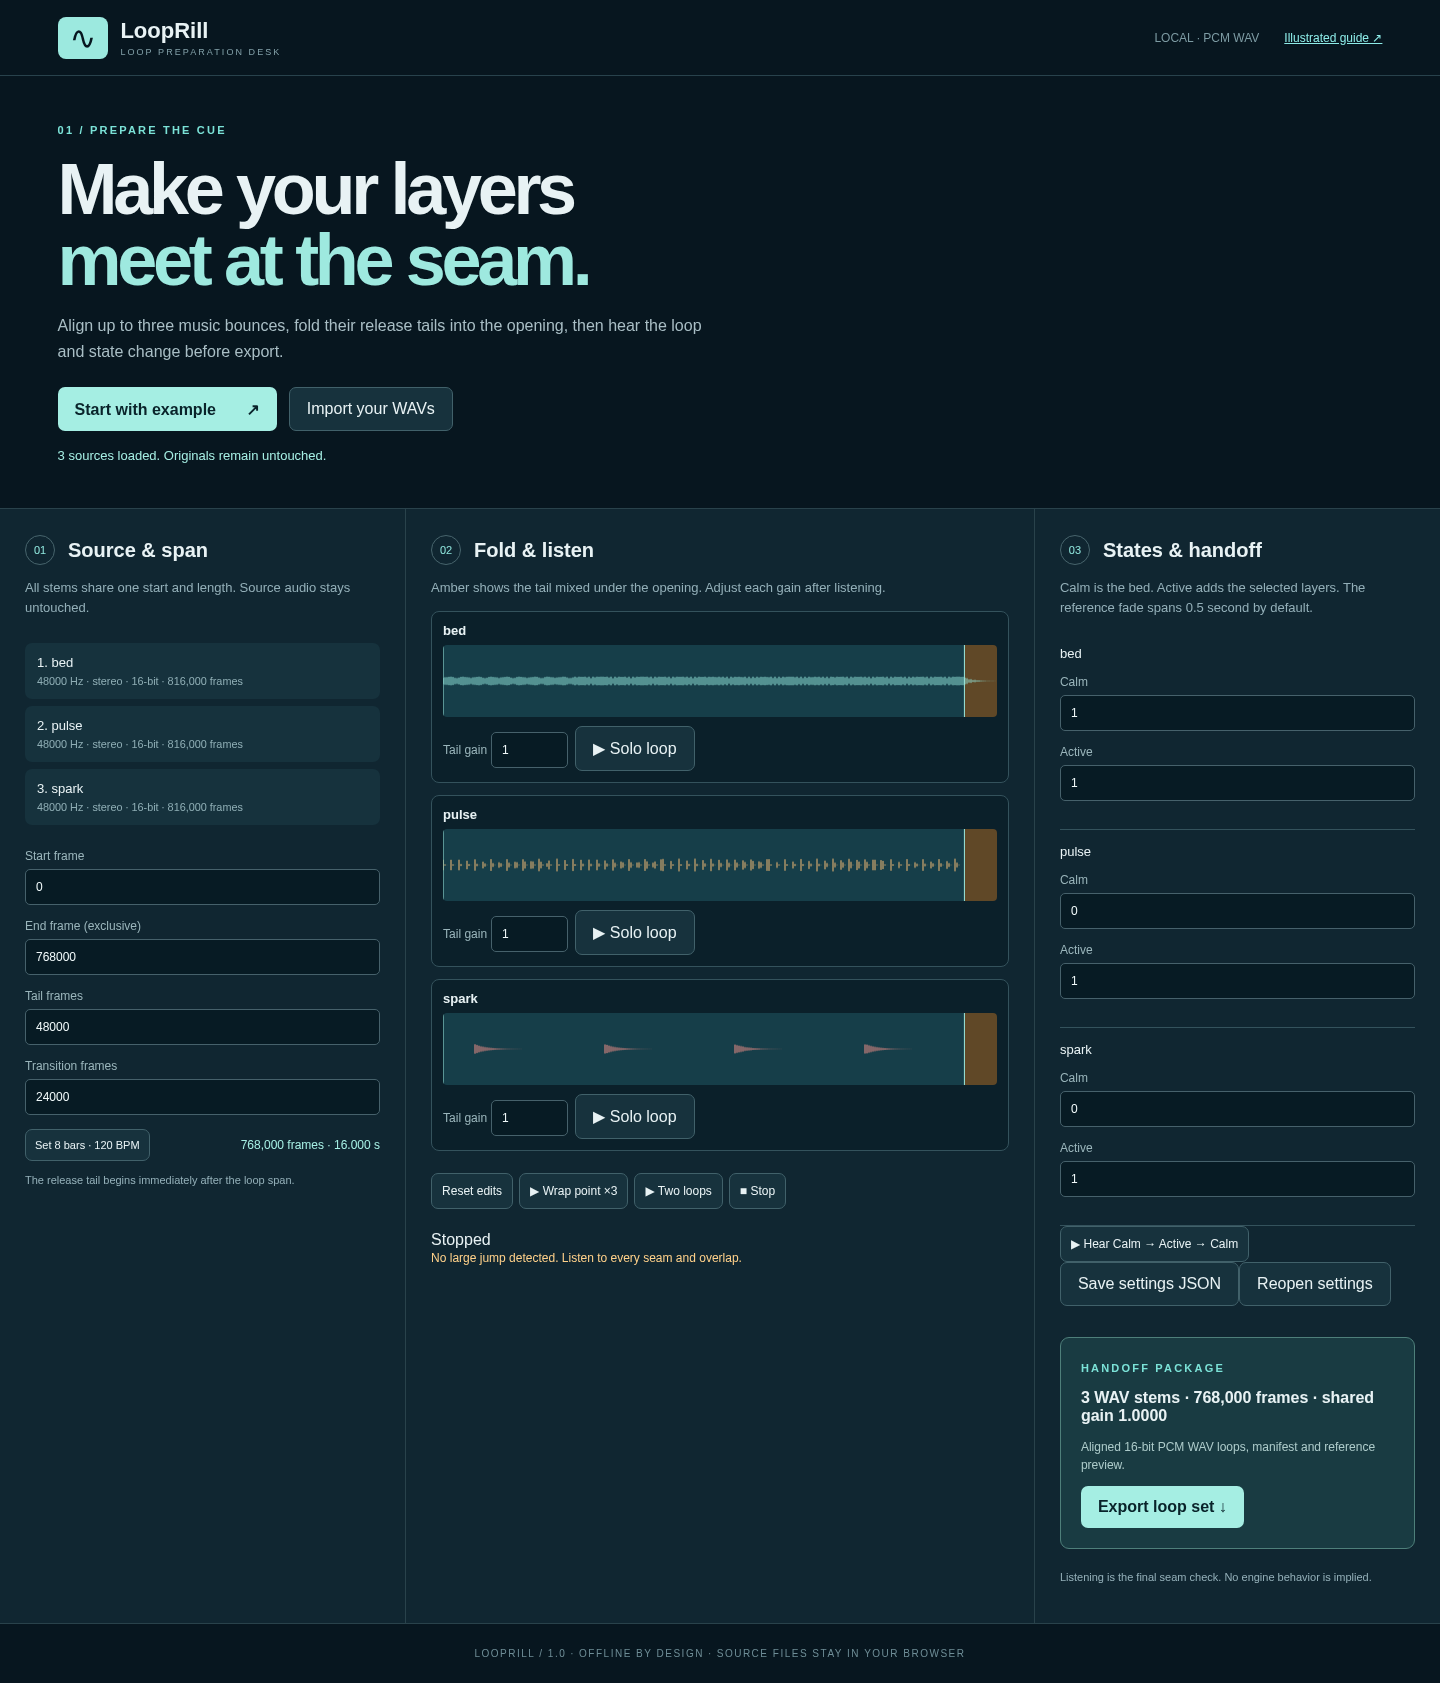Click the "LOCAL · PCM WAV" header label
This screenshot has width=1440, height=1683.
pos(1206,38)
